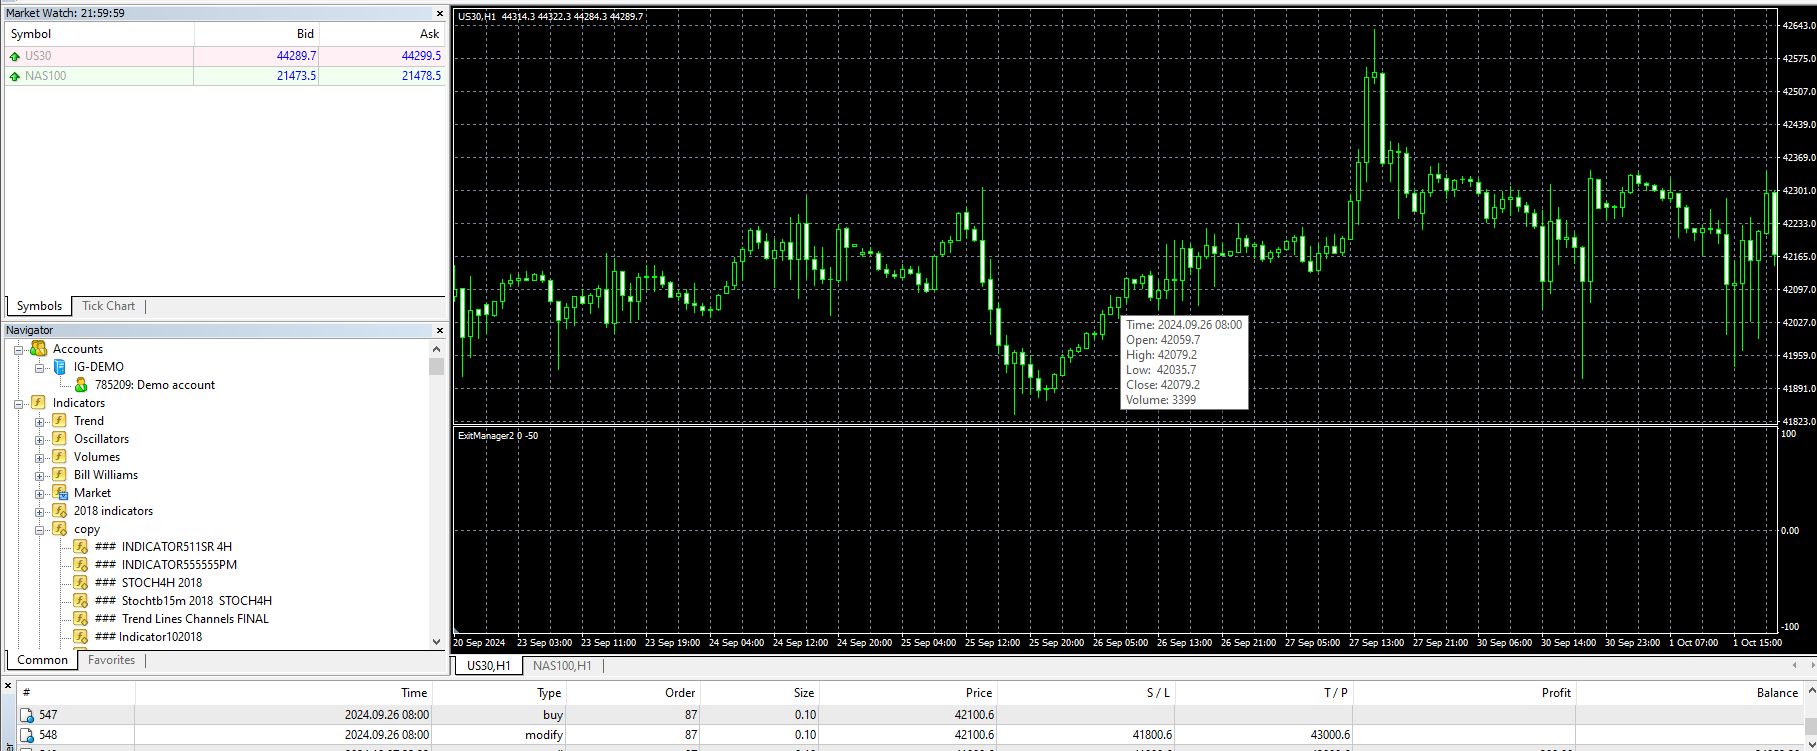The height and width of the screenshot is (751, 1817).
Task: Click the Accounts group icon in Navigator
Action: coord(38,349)
